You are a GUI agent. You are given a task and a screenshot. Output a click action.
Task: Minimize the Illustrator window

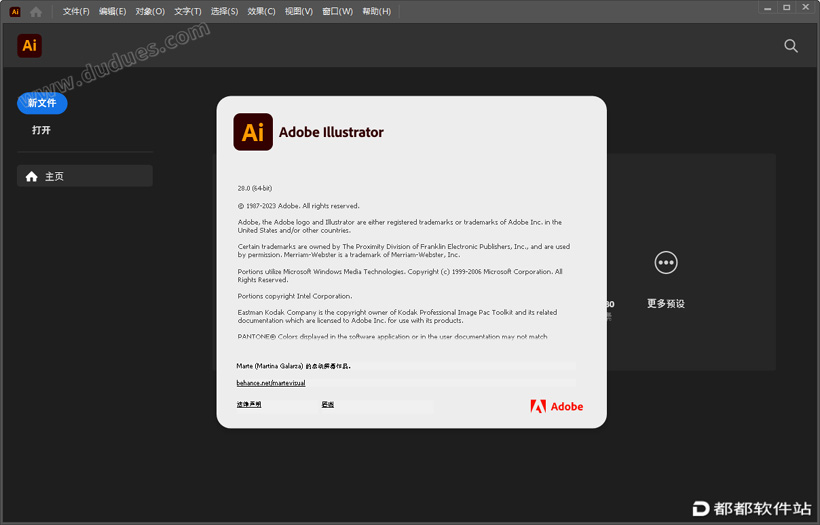click(x=768, y=7)
